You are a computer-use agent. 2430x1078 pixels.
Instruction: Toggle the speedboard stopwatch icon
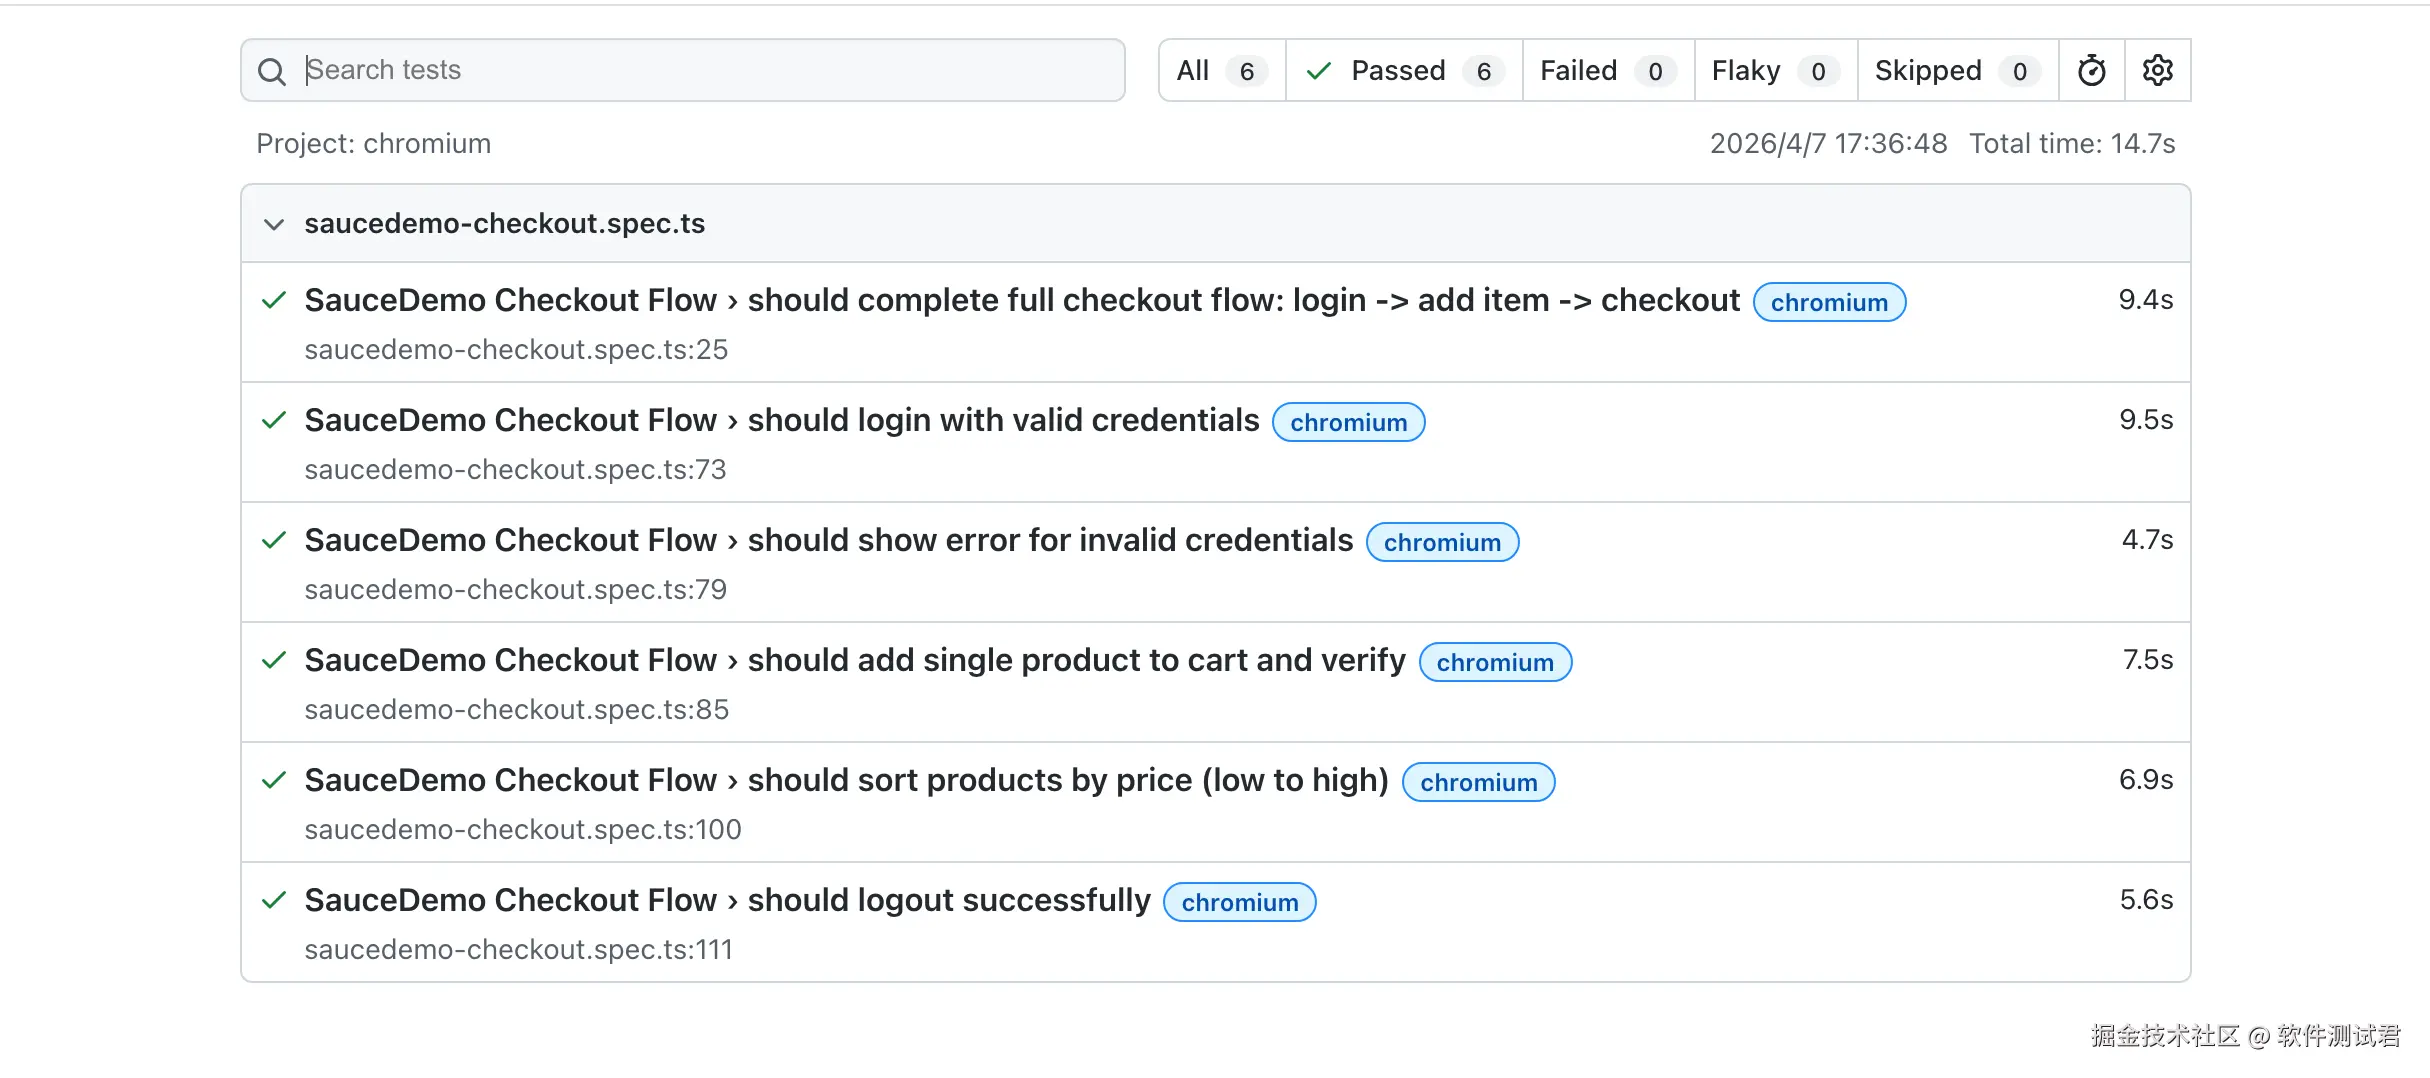click(x=2091, y=71)
